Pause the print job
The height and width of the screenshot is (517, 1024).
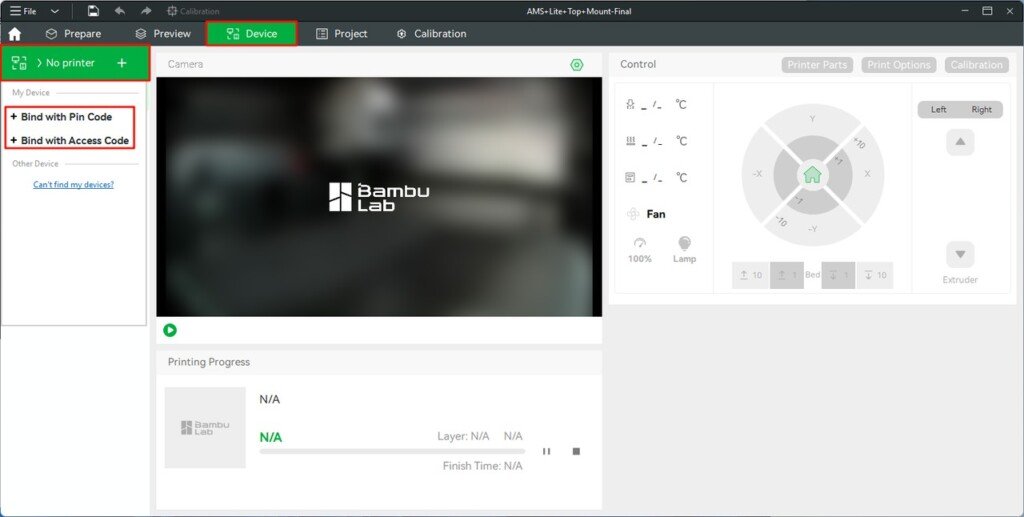[x=547, y=451]
